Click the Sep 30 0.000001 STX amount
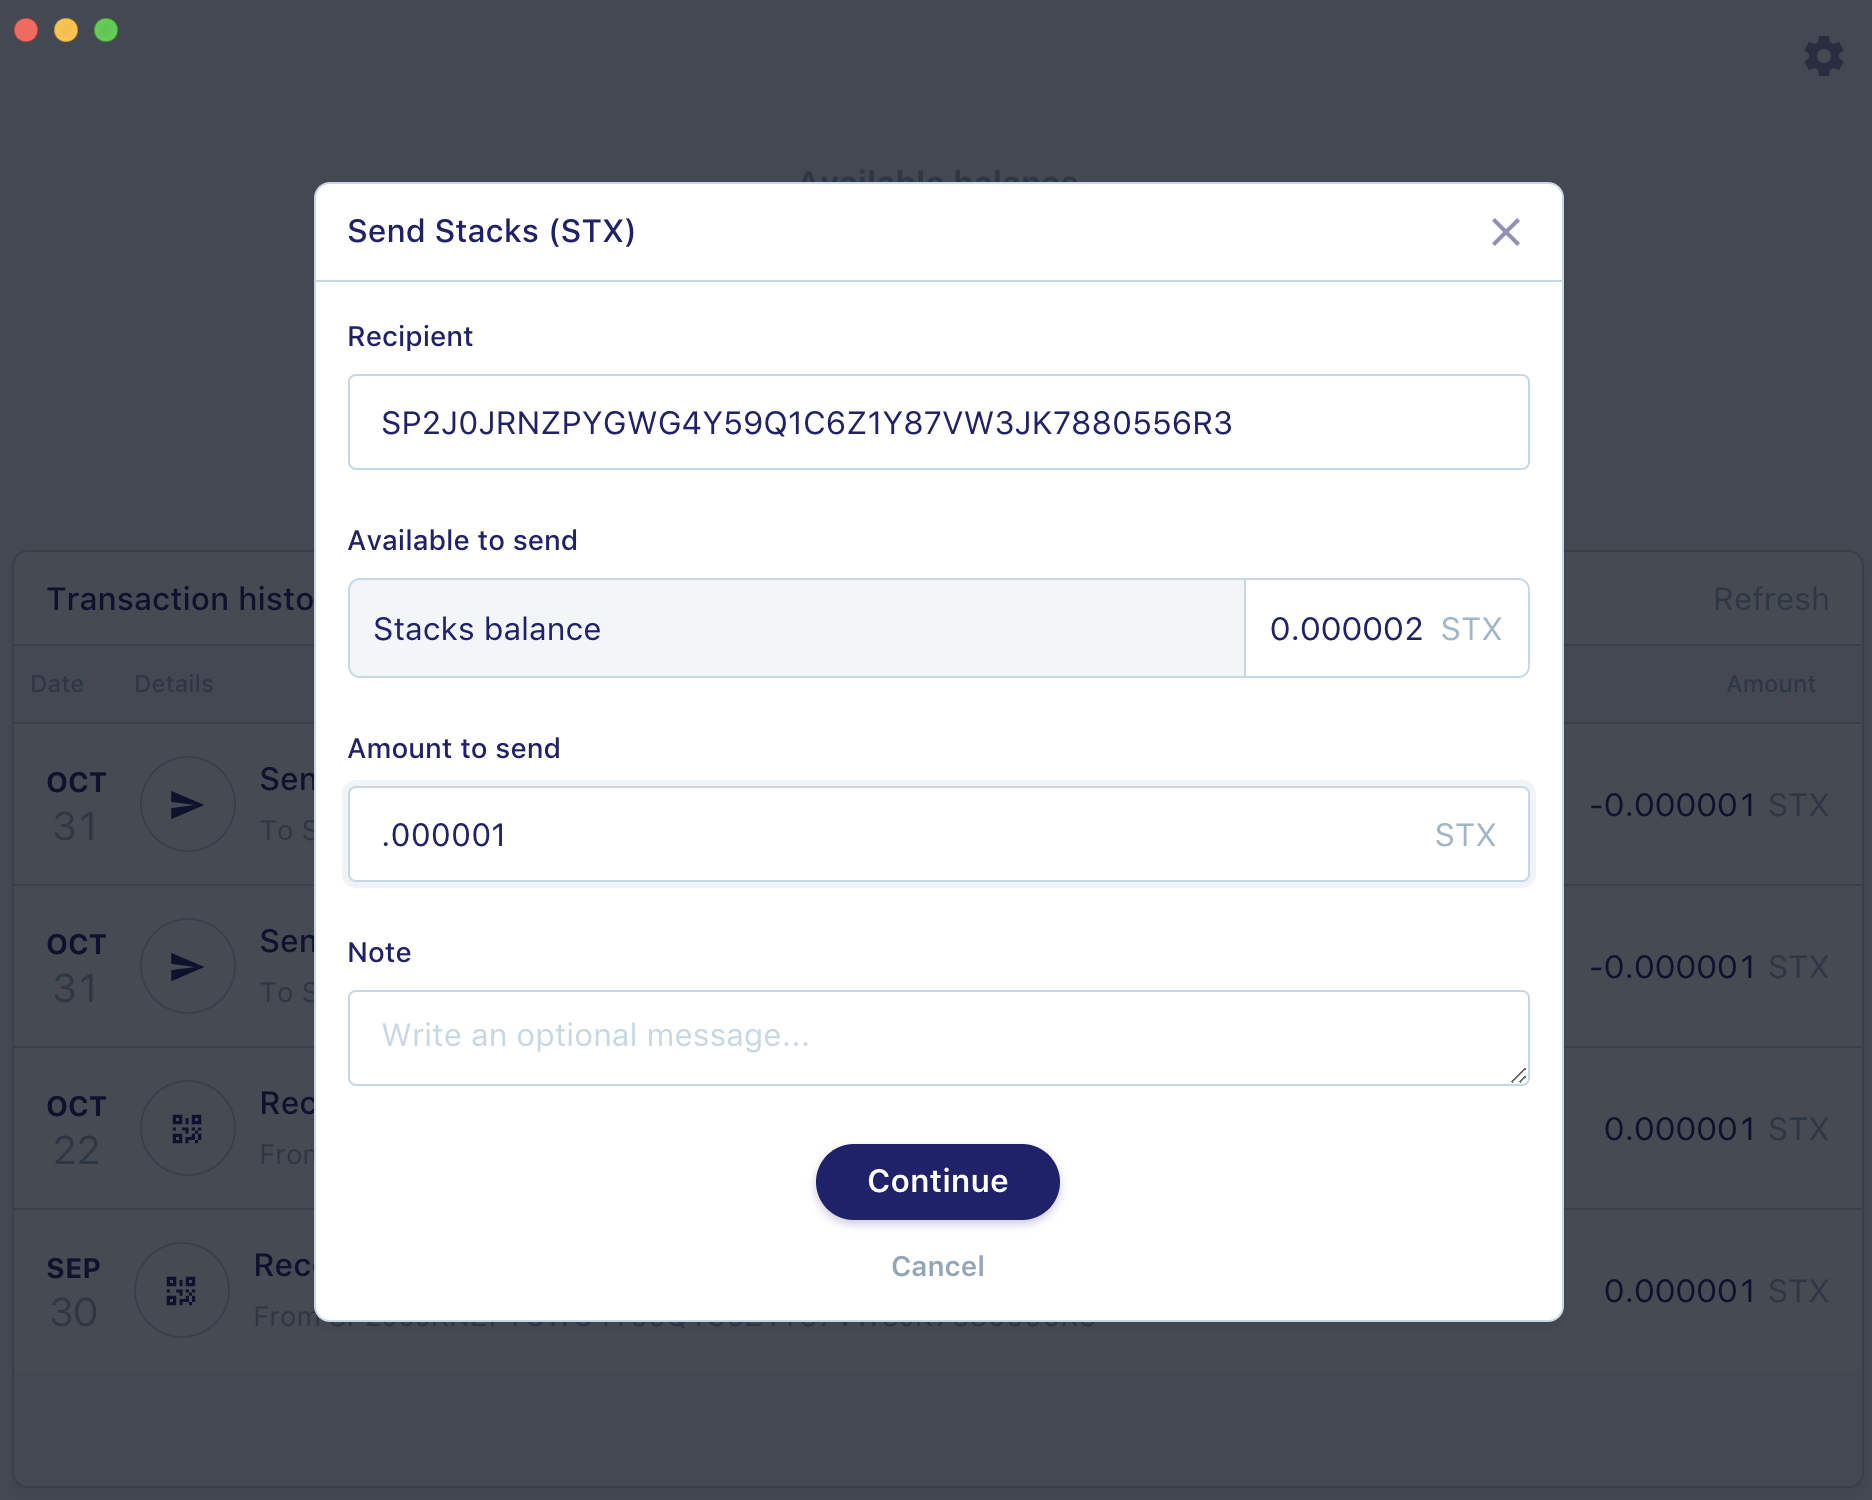 (1716, 1290)
